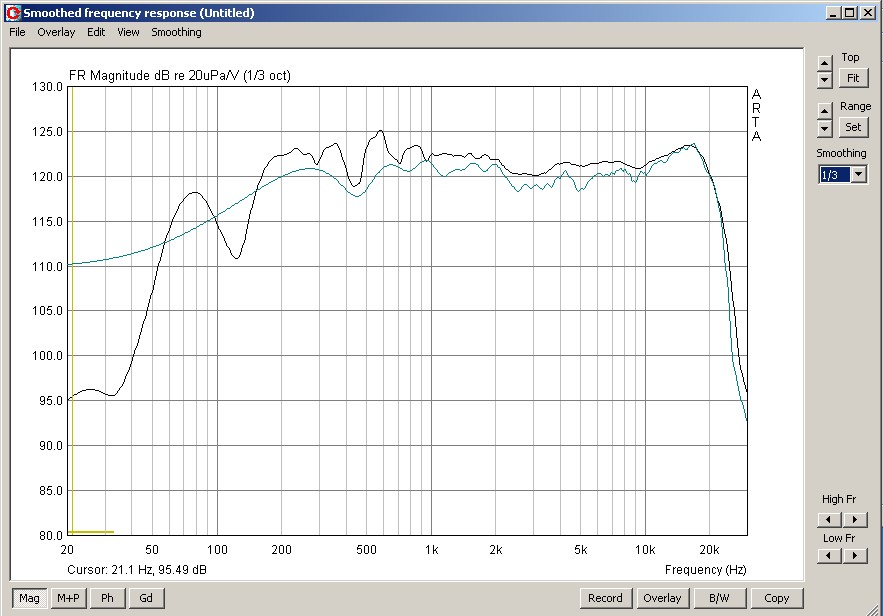Minimize the Smoothed frequency response window
Image resolution: width=883 pixels, height=616 pixels.
(x=833, y=12)
